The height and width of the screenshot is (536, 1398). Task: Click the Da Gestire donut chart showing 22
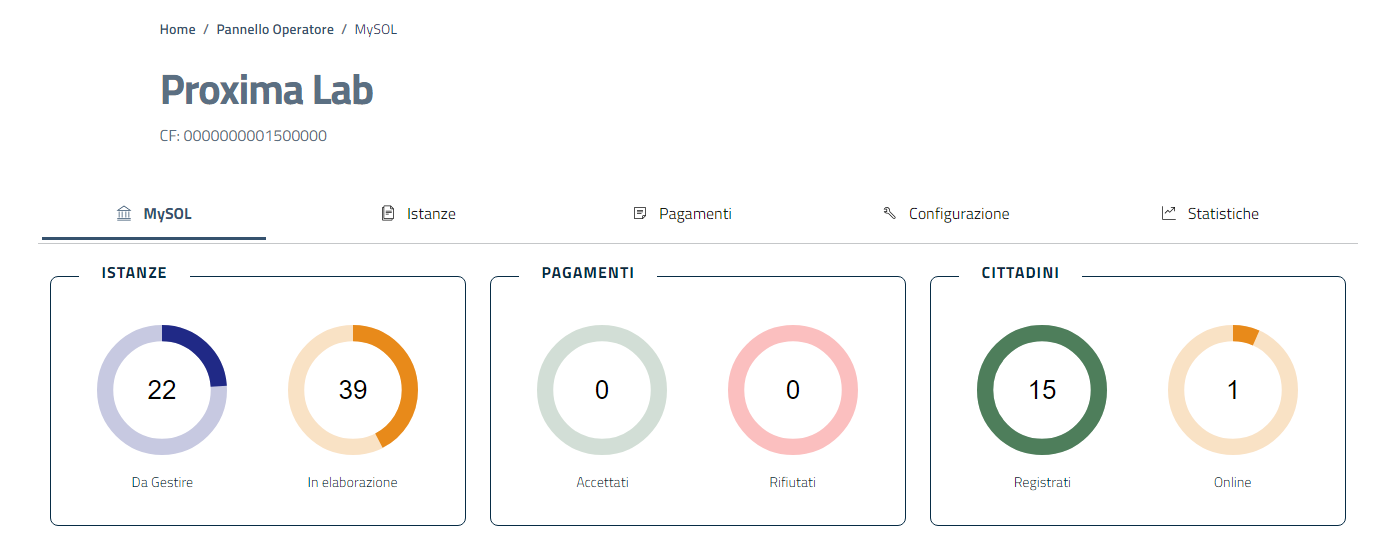(162, 390)
